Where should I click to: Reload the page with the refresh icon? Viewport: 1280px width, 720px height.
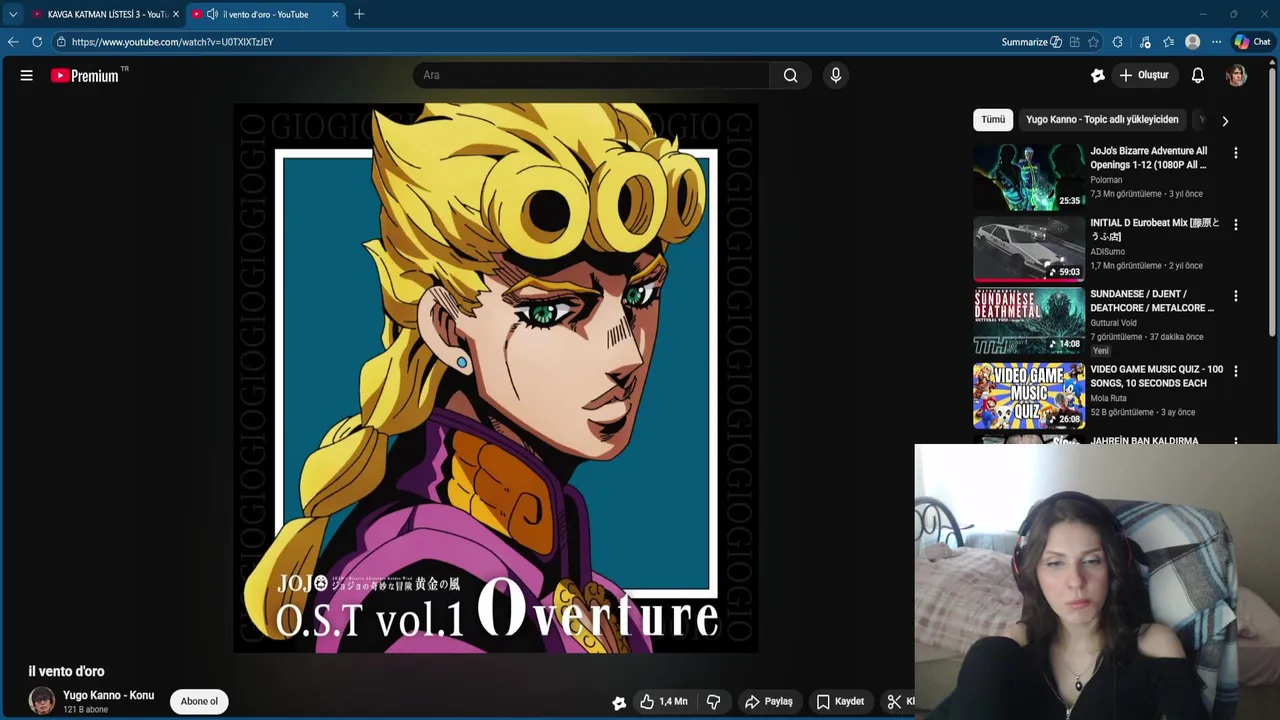pos(37,42)
